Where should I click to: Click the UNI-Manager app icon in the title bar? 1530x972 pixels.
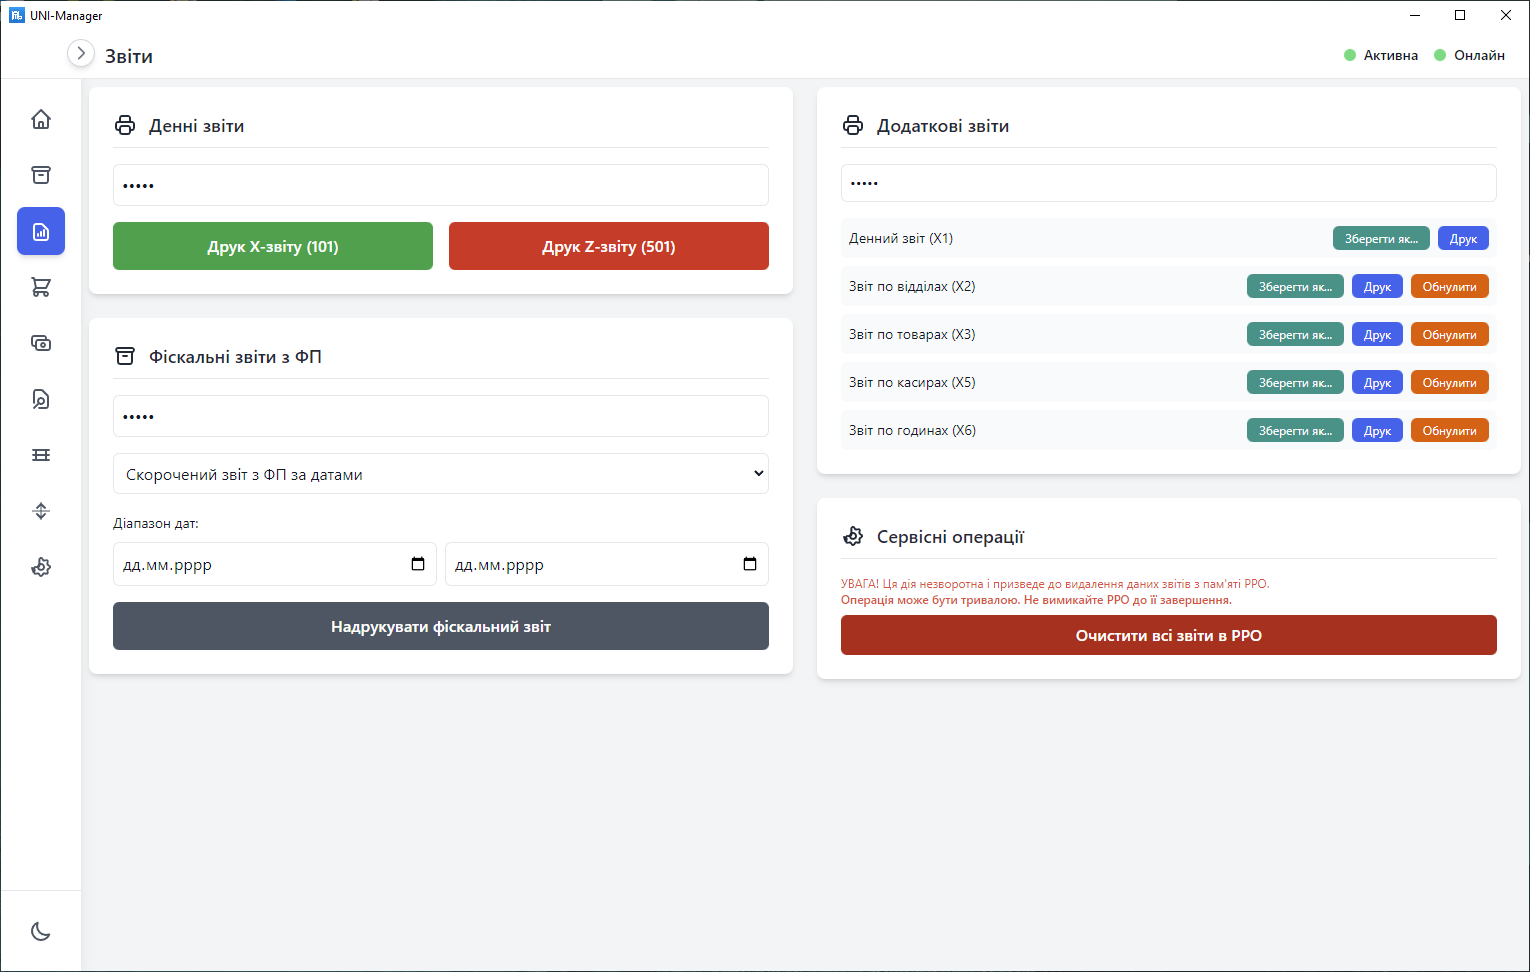point(16,15)
